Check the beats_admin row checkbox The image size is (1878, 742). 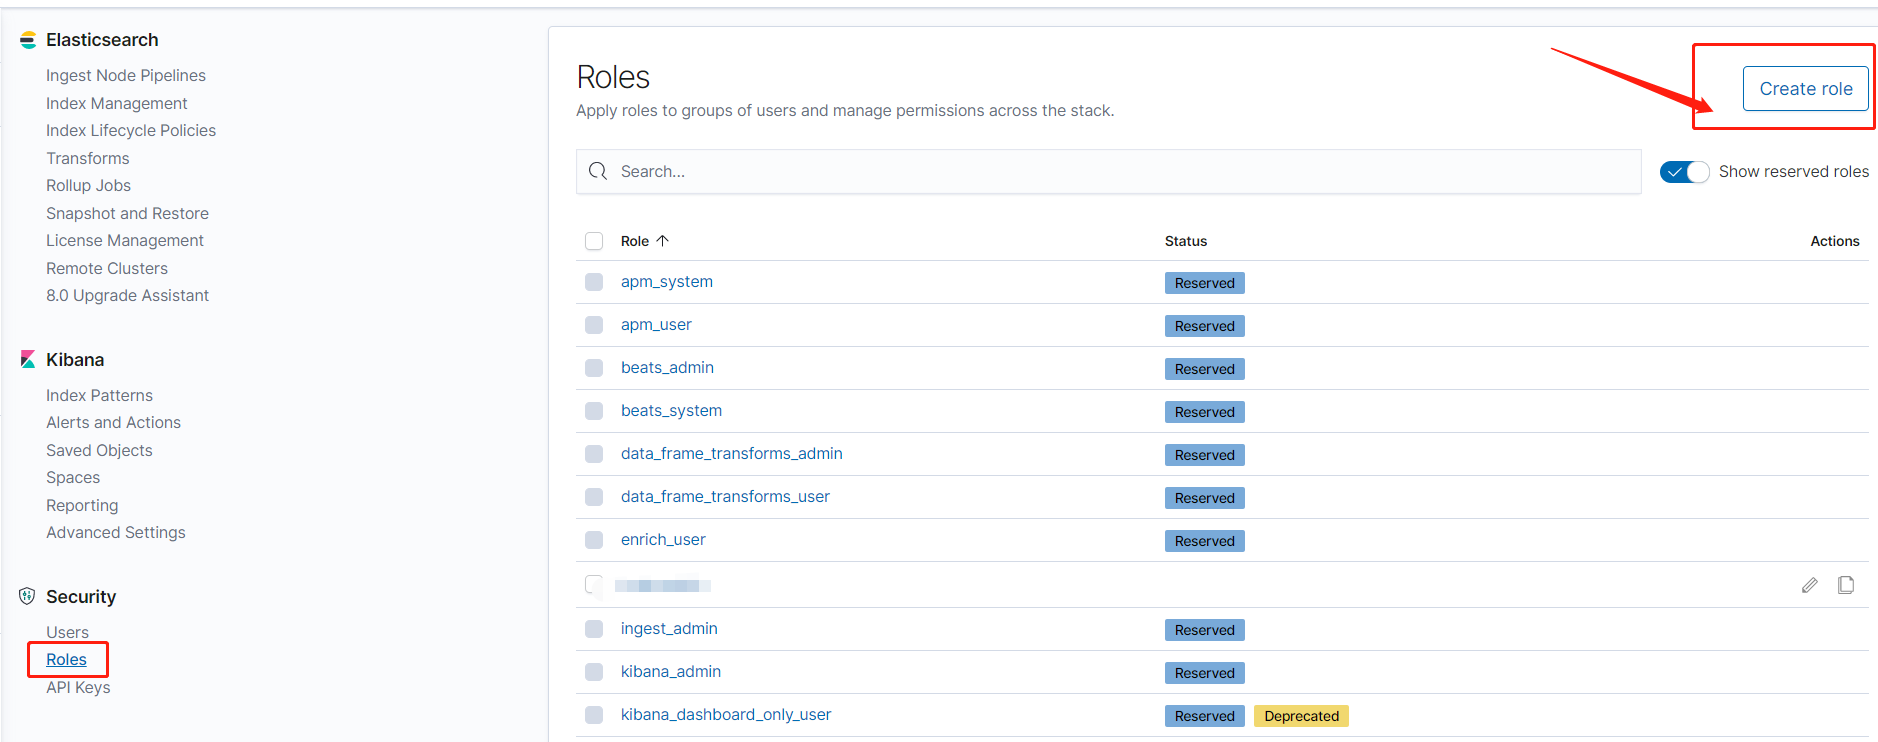(594, 368)
